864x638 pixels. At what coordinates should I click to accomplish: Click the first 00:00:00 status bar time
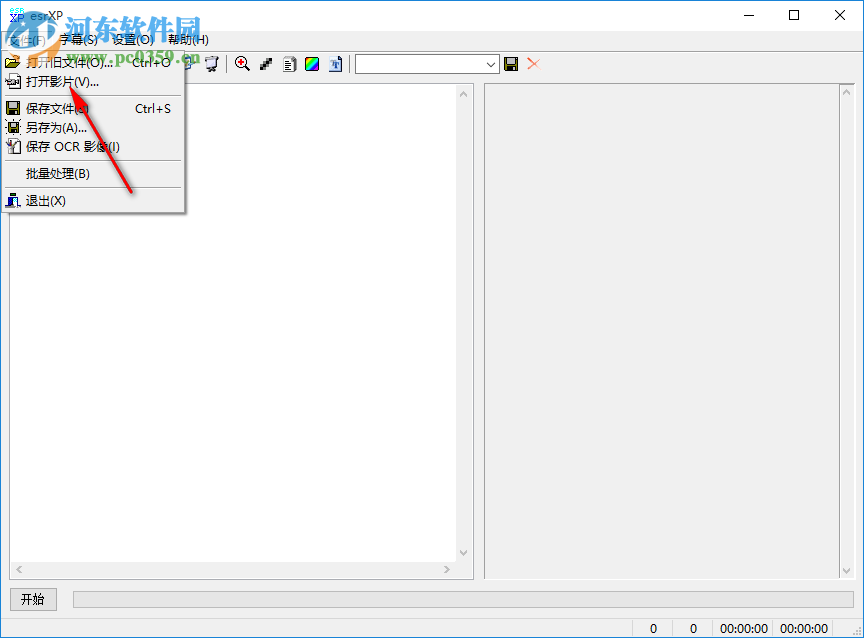click(x=743, y=629)
